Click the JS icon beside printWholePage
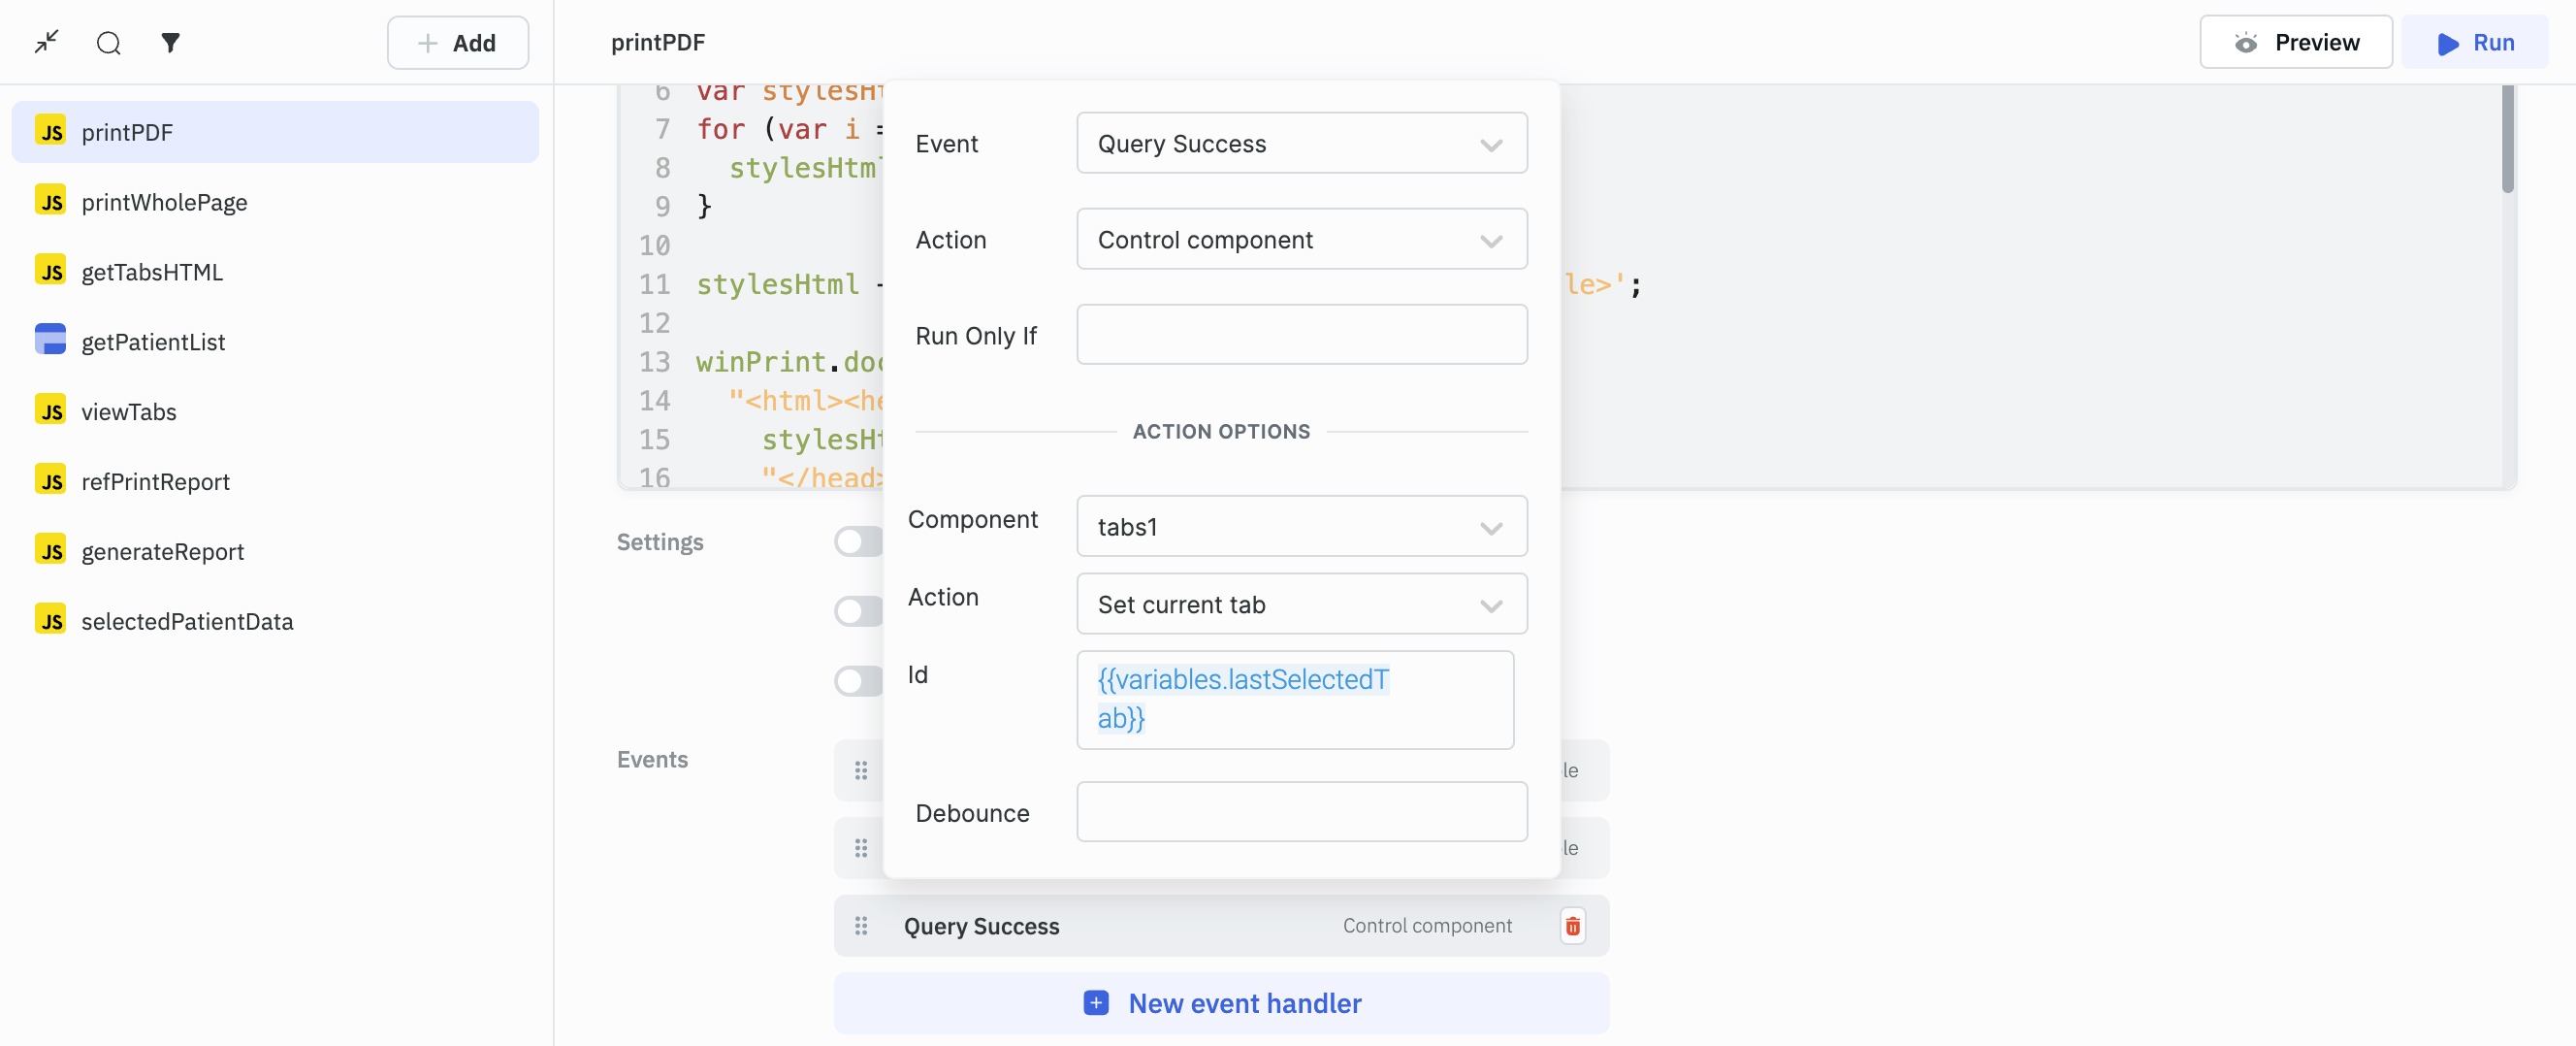This screenshot has width=2576, height=1046. point(50,201)
